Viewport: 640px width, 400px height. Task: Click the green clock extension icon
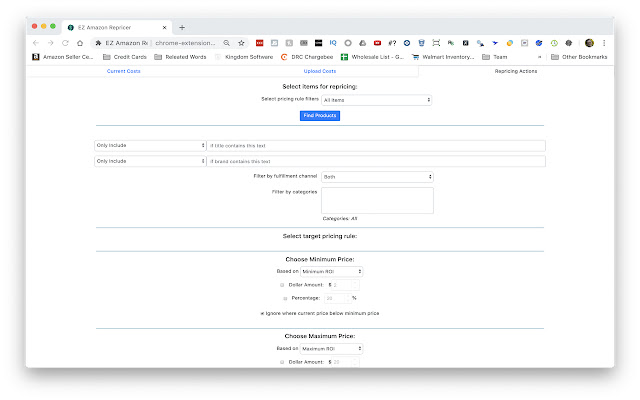click(554, 43)
